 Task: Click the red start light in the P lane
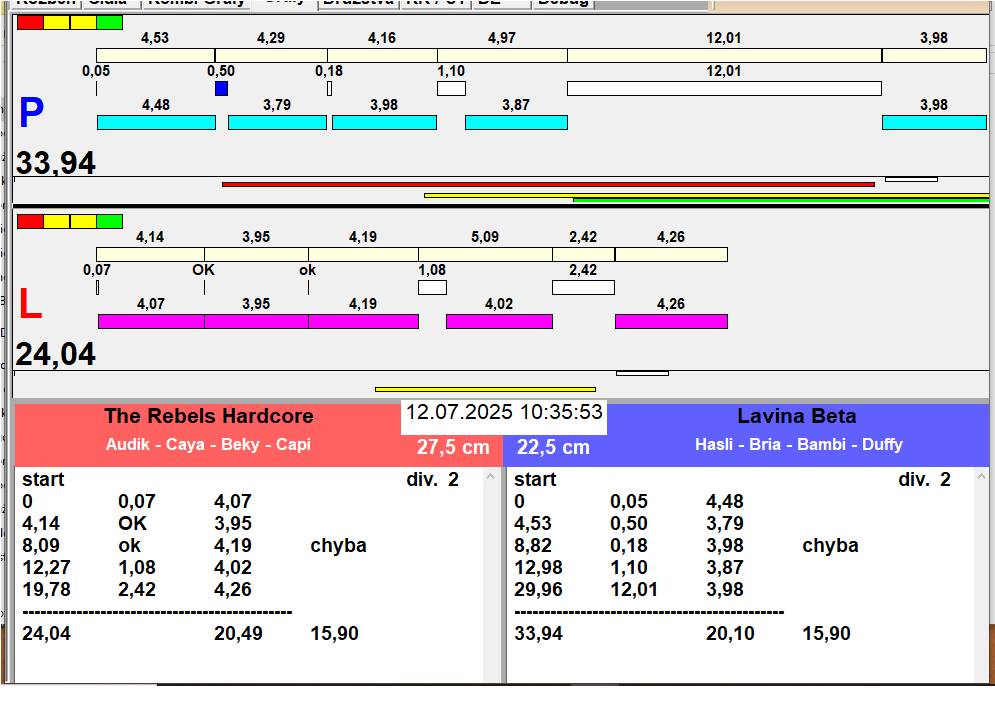pyautogui.click(x=30, y=22)
